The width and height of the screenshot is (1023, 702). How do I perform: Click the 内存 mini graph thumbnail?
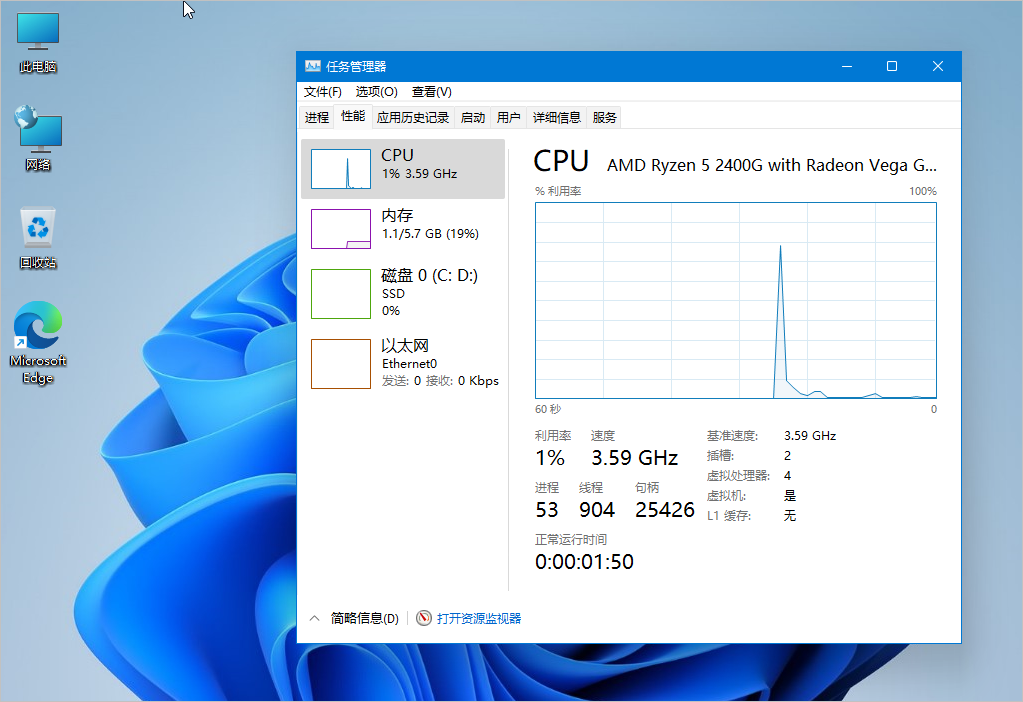click(x=341, y=229)
